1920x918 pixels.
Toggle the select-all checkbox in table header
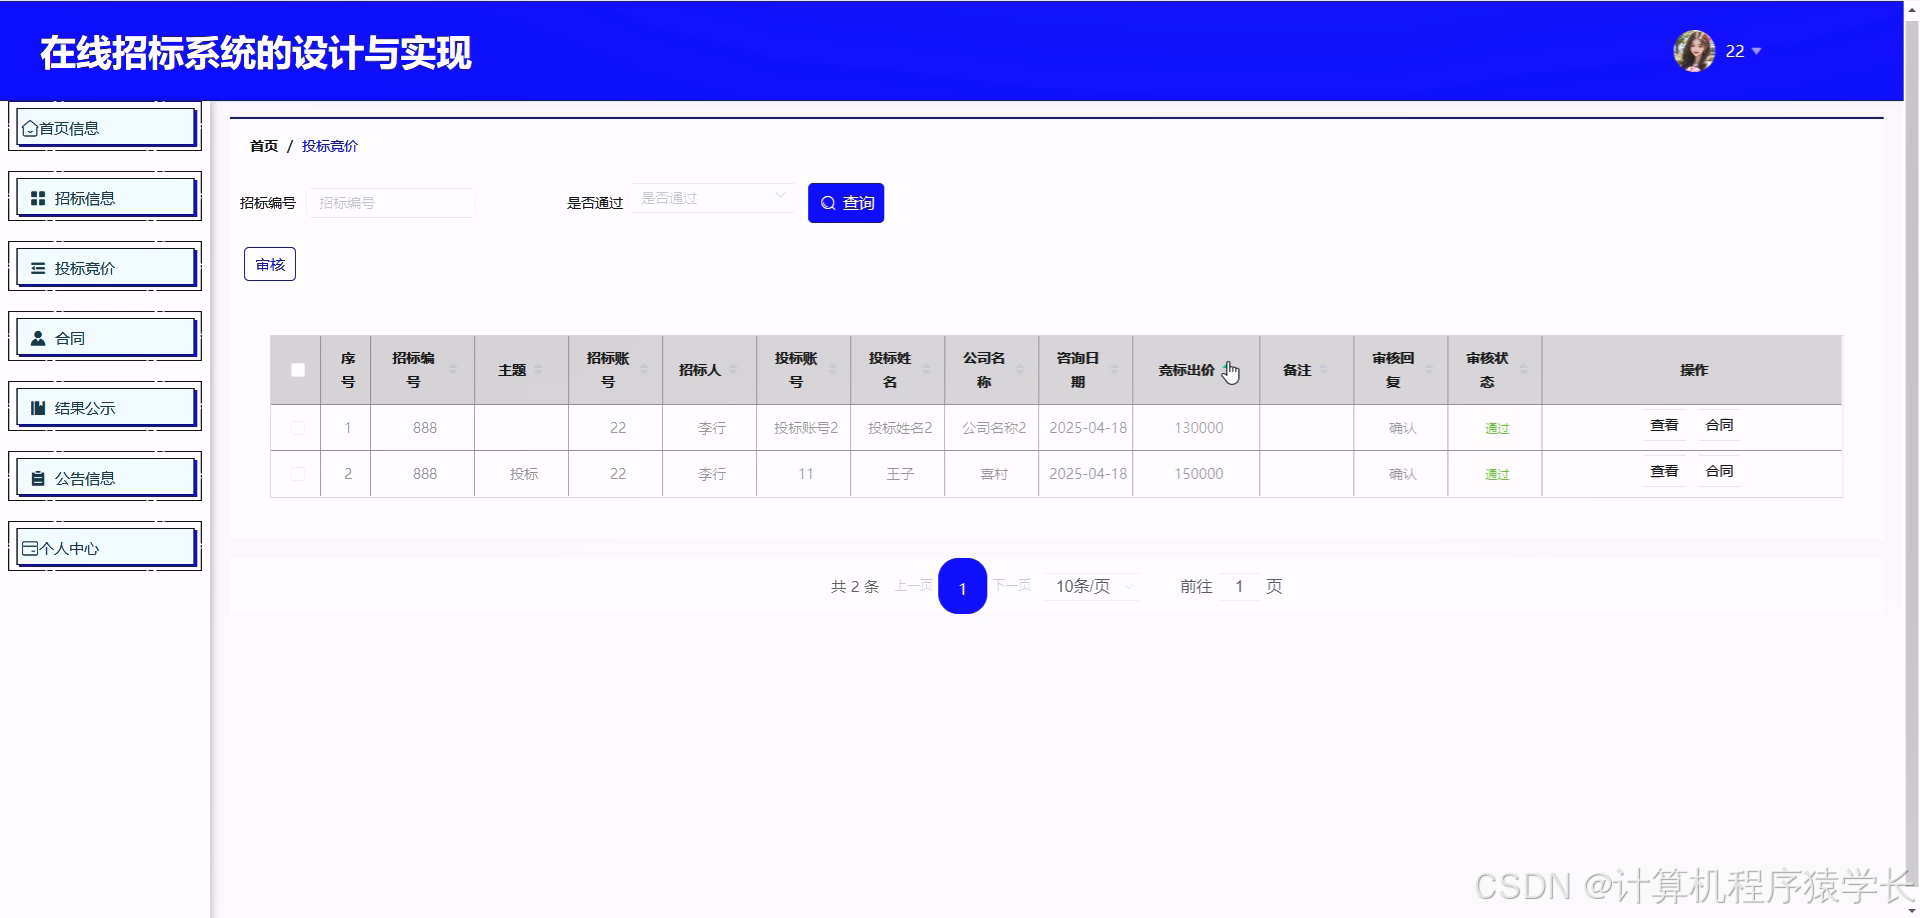click(296, 370)
